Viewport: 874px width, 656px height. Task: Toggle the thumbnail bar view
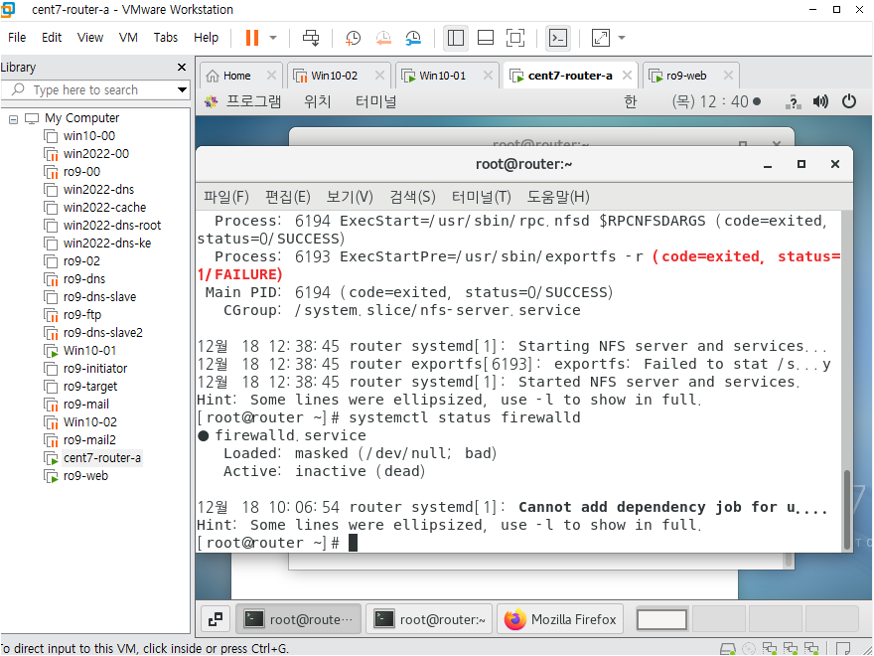point(485,38)
